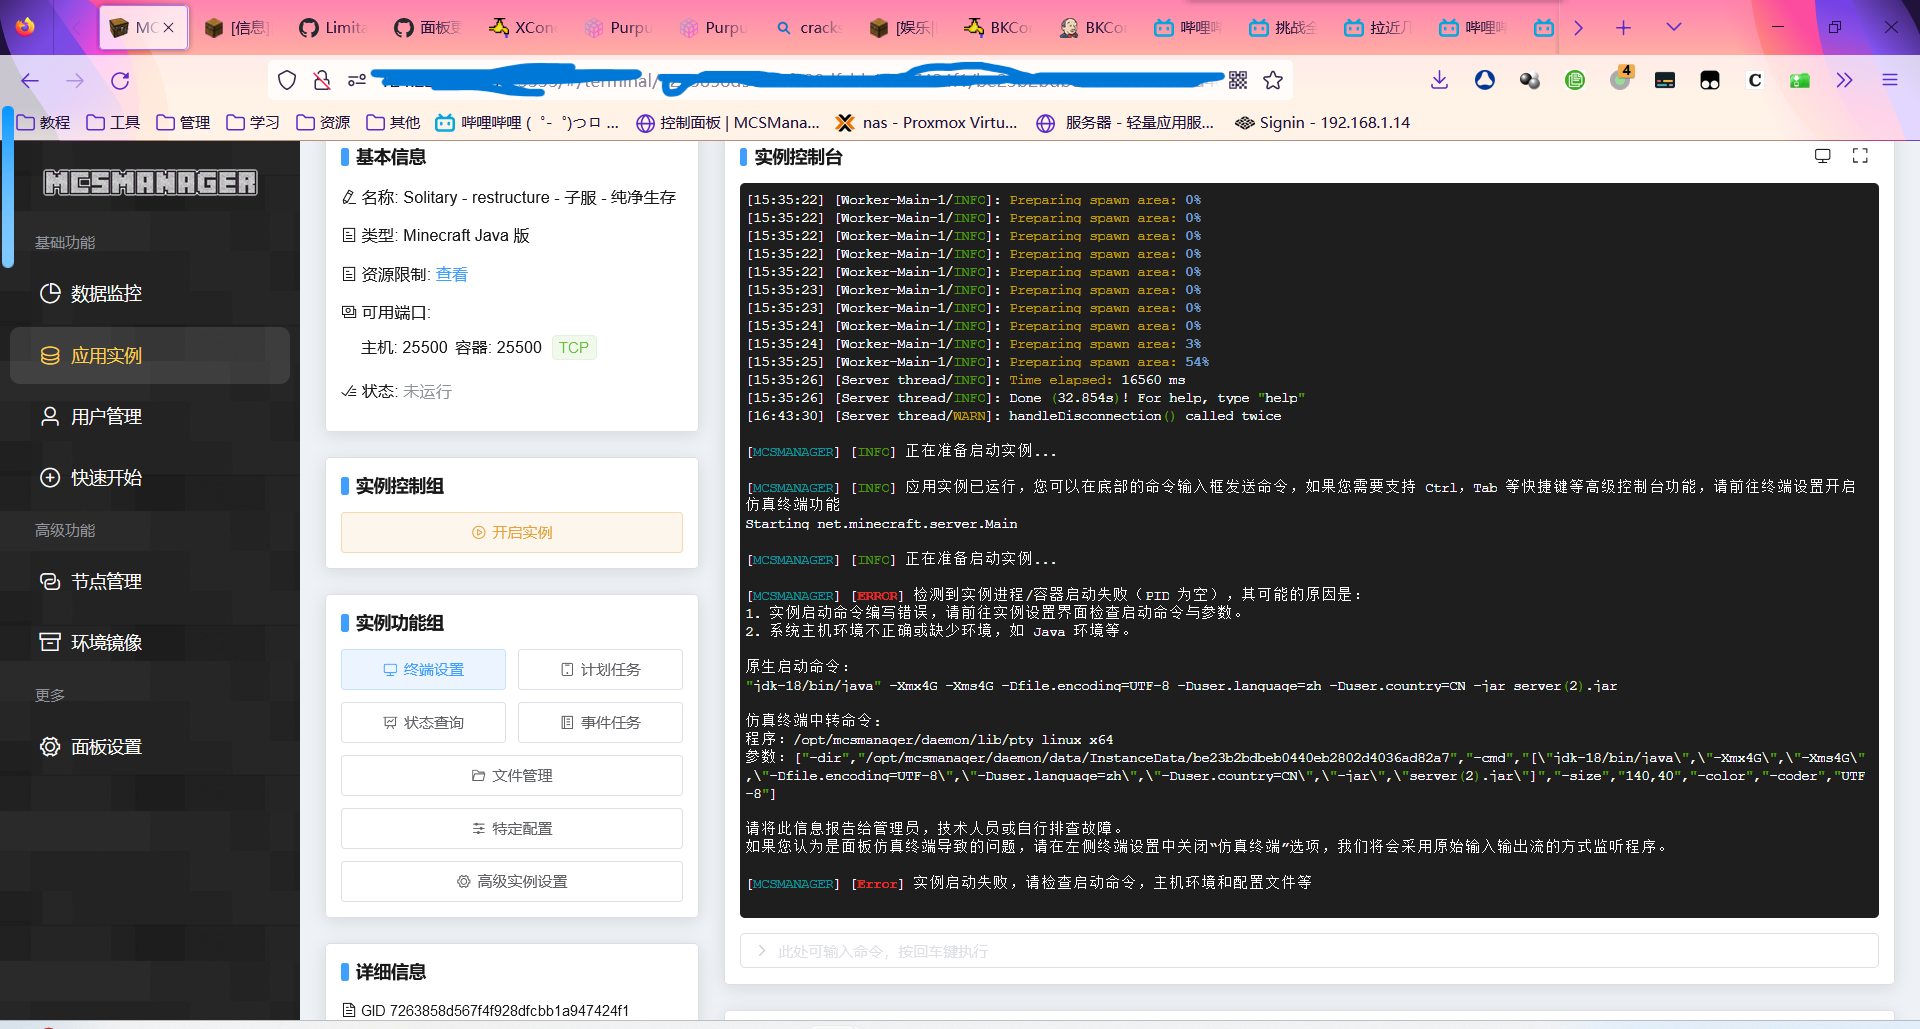Expand the console to fullscreen
Image resolution: width=1920 pixels, height=1029 pixels.
1859,156
